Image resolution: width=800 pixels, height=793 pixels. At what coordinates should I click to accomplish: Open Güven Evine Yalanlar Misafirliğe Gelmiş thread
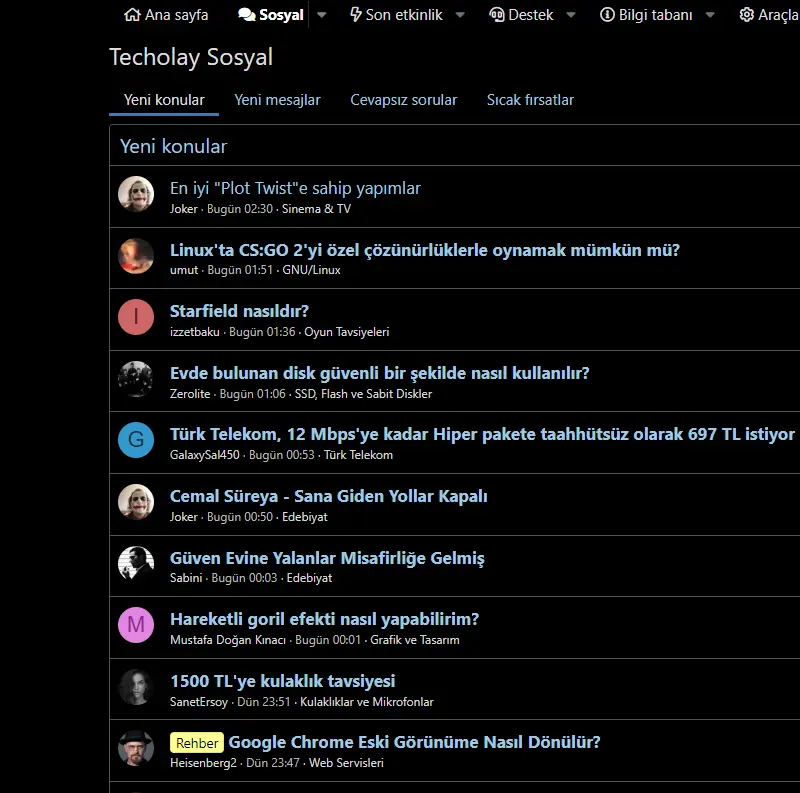[327, 558]
